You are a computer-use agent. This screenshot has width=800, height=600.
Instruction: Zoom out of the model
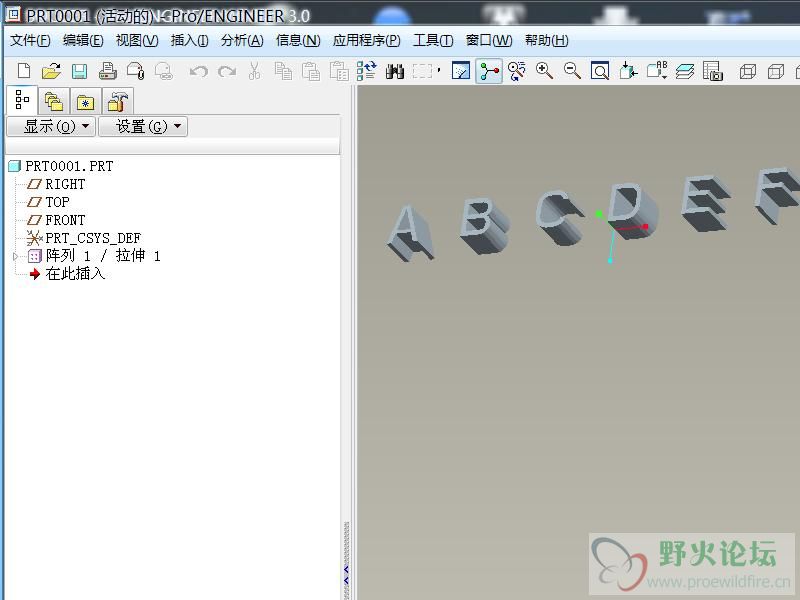[x=572, y=71]
